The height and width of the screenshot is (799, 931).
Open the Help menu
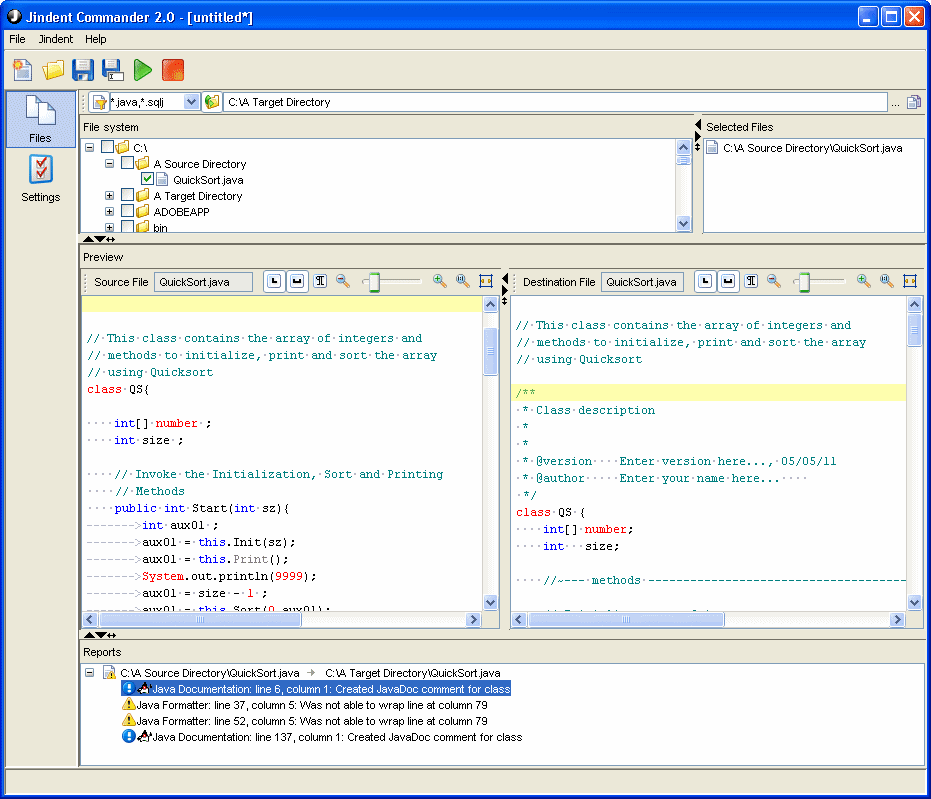tap(96, 39)
